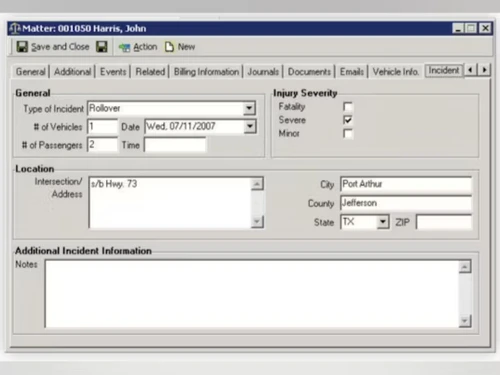This screenshot has height=375, width=500.
Task: Maximize the Matter window
Action: pyautogui.click(x=471, y=28)
